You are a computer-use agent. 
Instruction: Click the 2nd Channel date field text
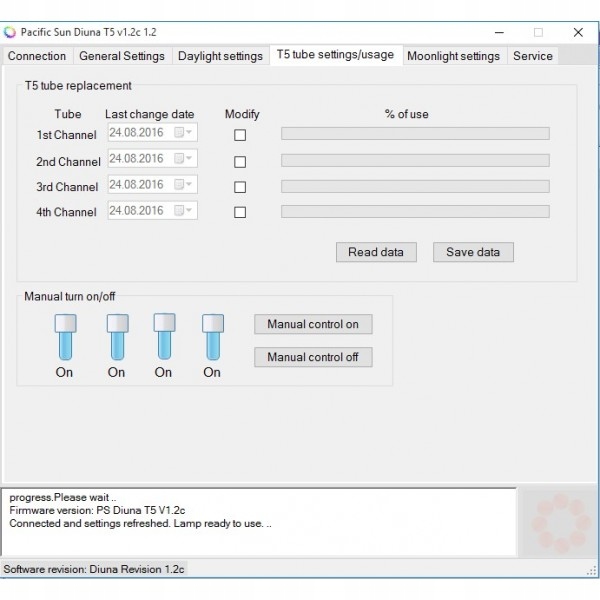[x=136, y=158]
